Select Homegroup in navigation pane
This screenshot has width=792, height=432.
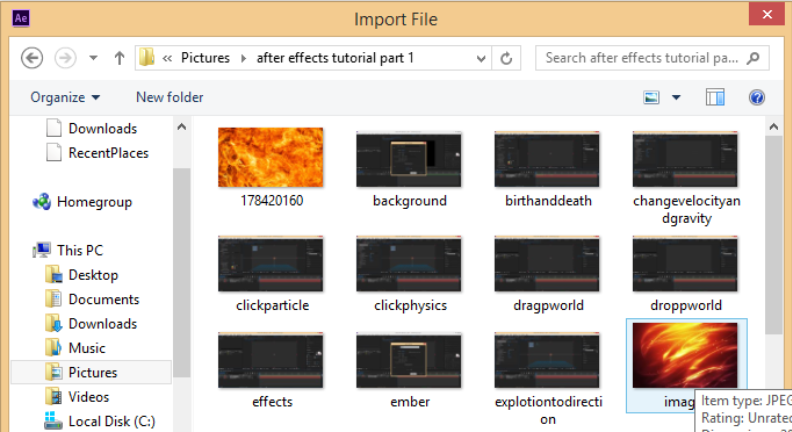pyautogui.click(x=94, y=202)
